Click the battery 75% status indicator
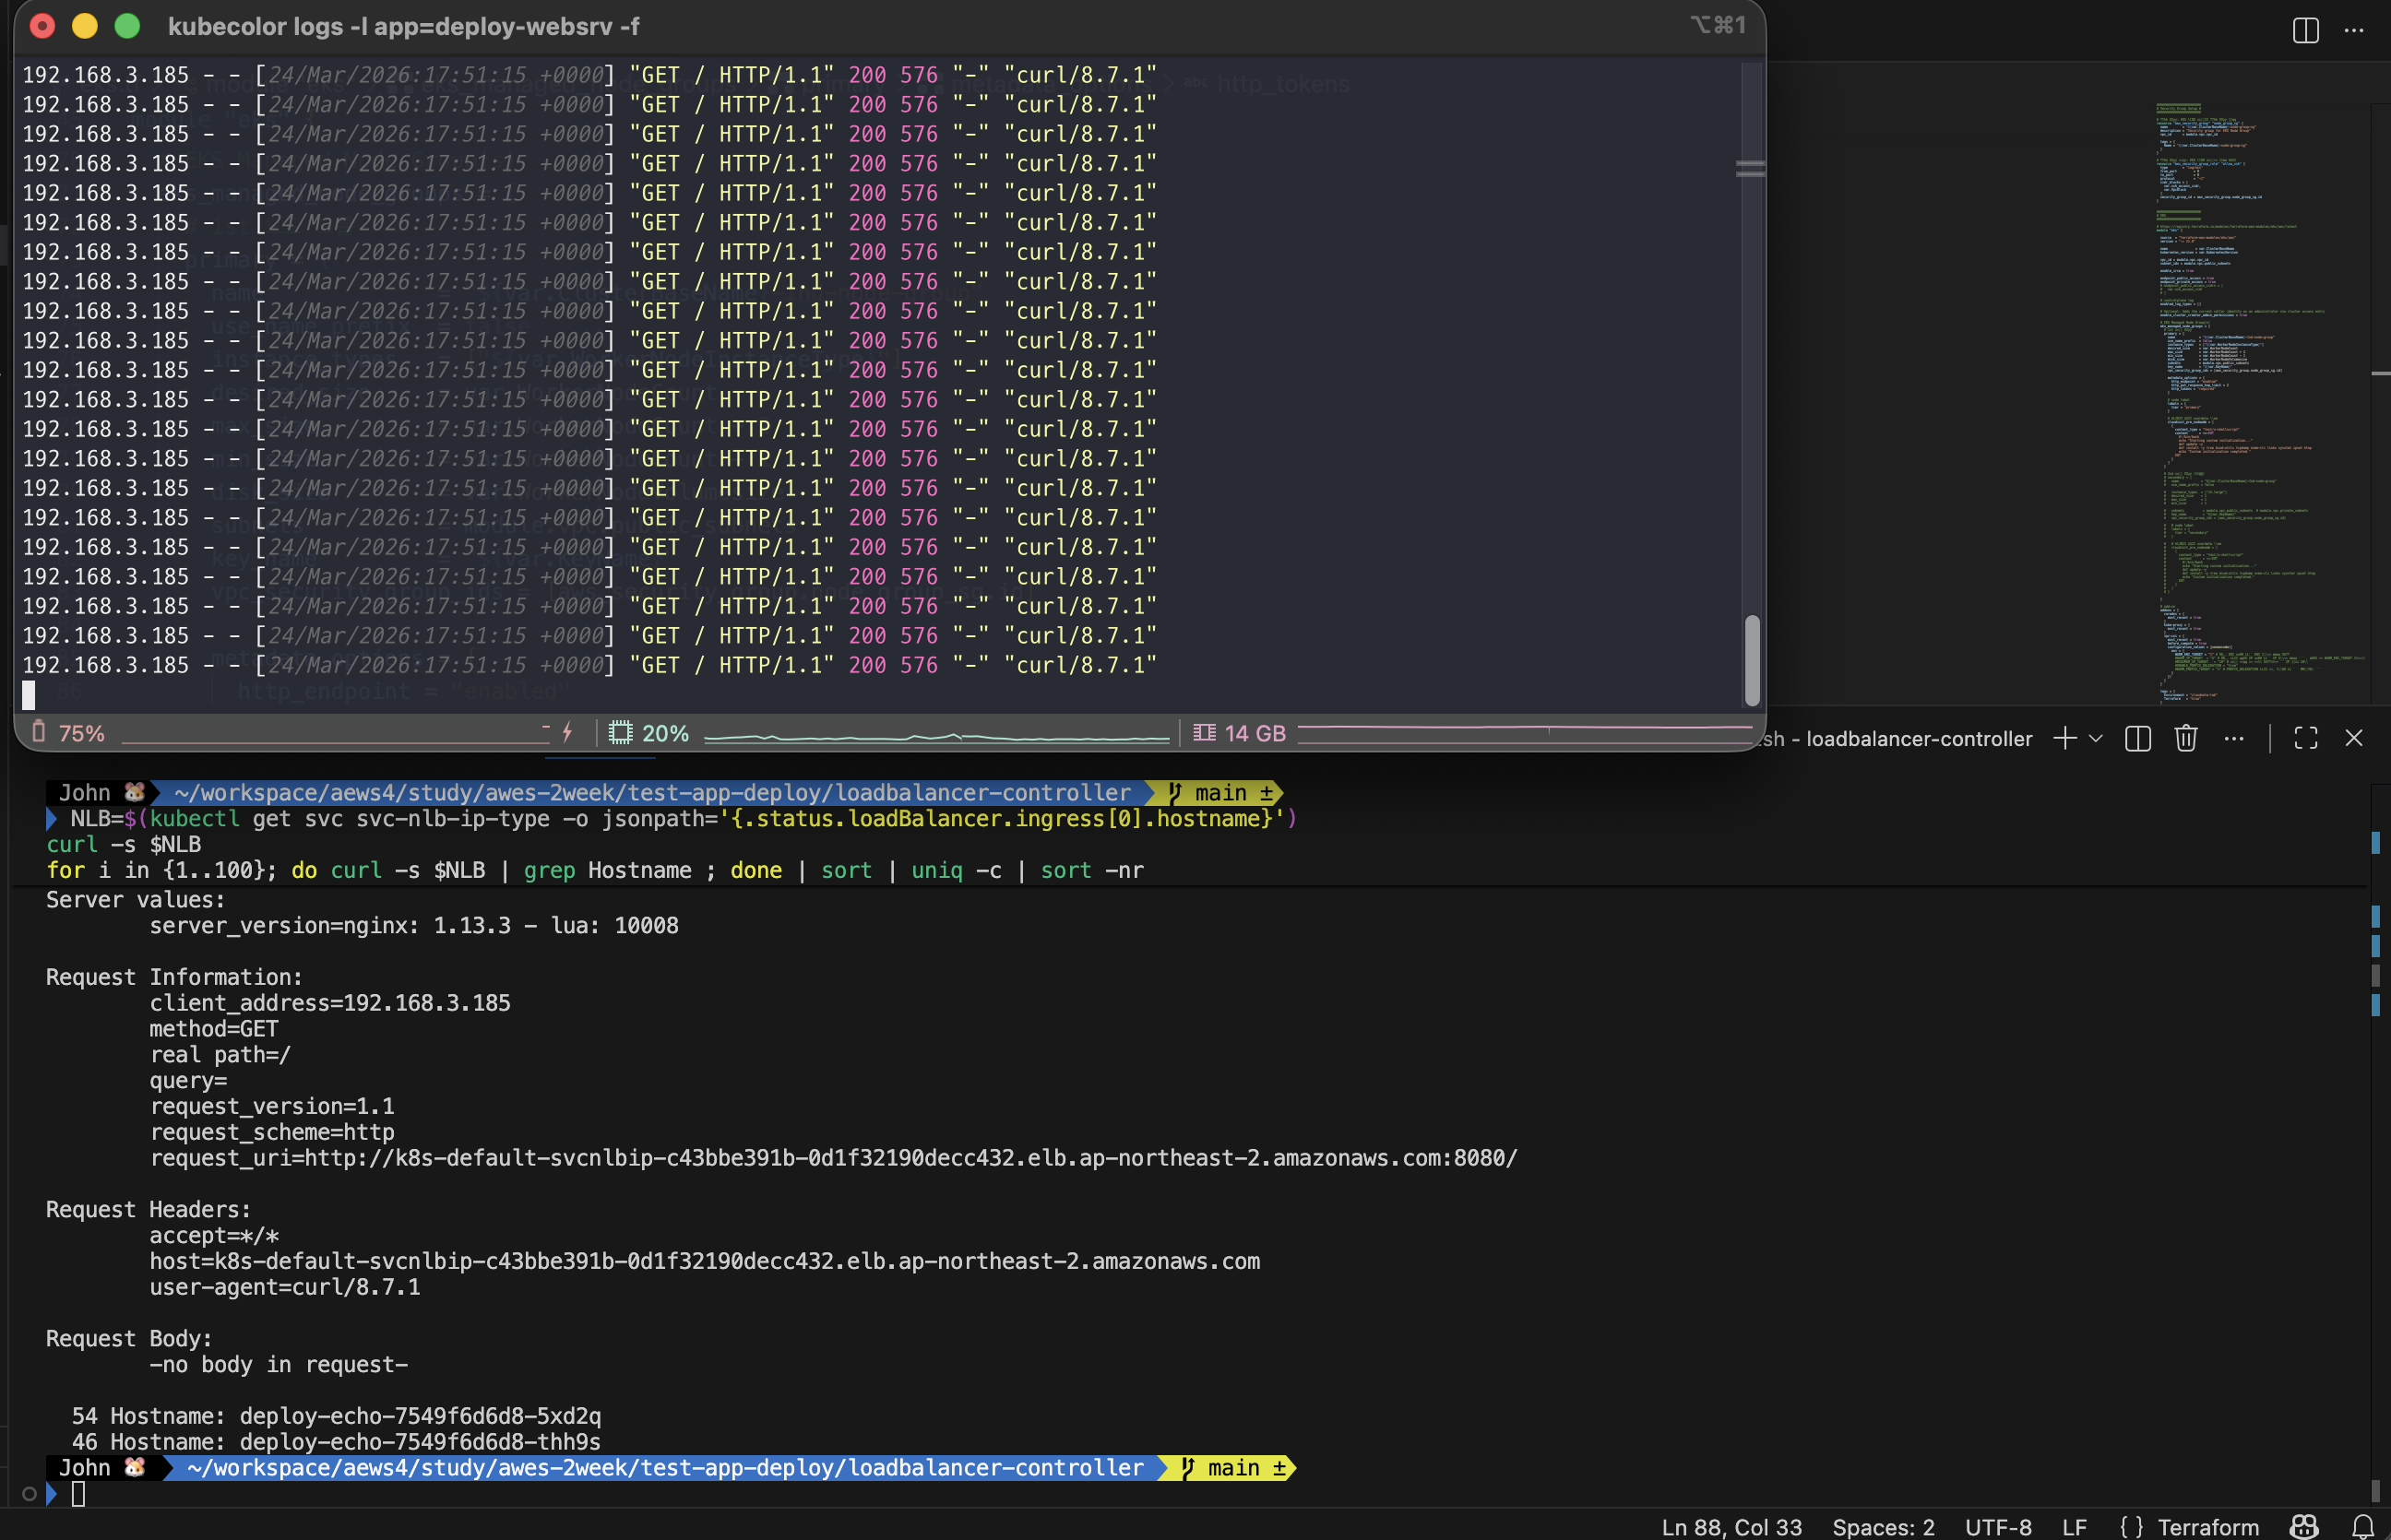This screenshot has width=2391, height=1540. pyautogui.click(x=68, y=733)
